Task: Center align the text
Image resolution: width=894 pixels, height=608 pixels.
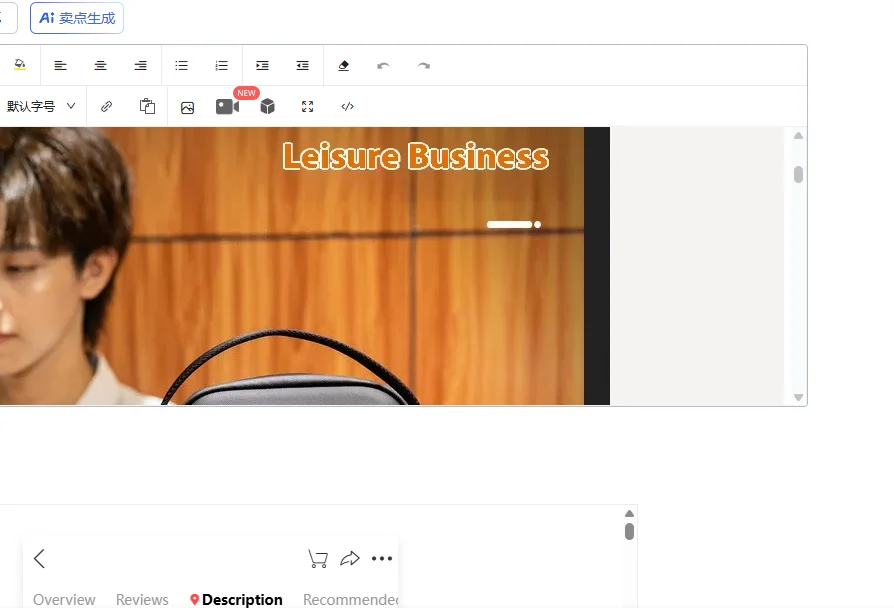Action: 100,65
